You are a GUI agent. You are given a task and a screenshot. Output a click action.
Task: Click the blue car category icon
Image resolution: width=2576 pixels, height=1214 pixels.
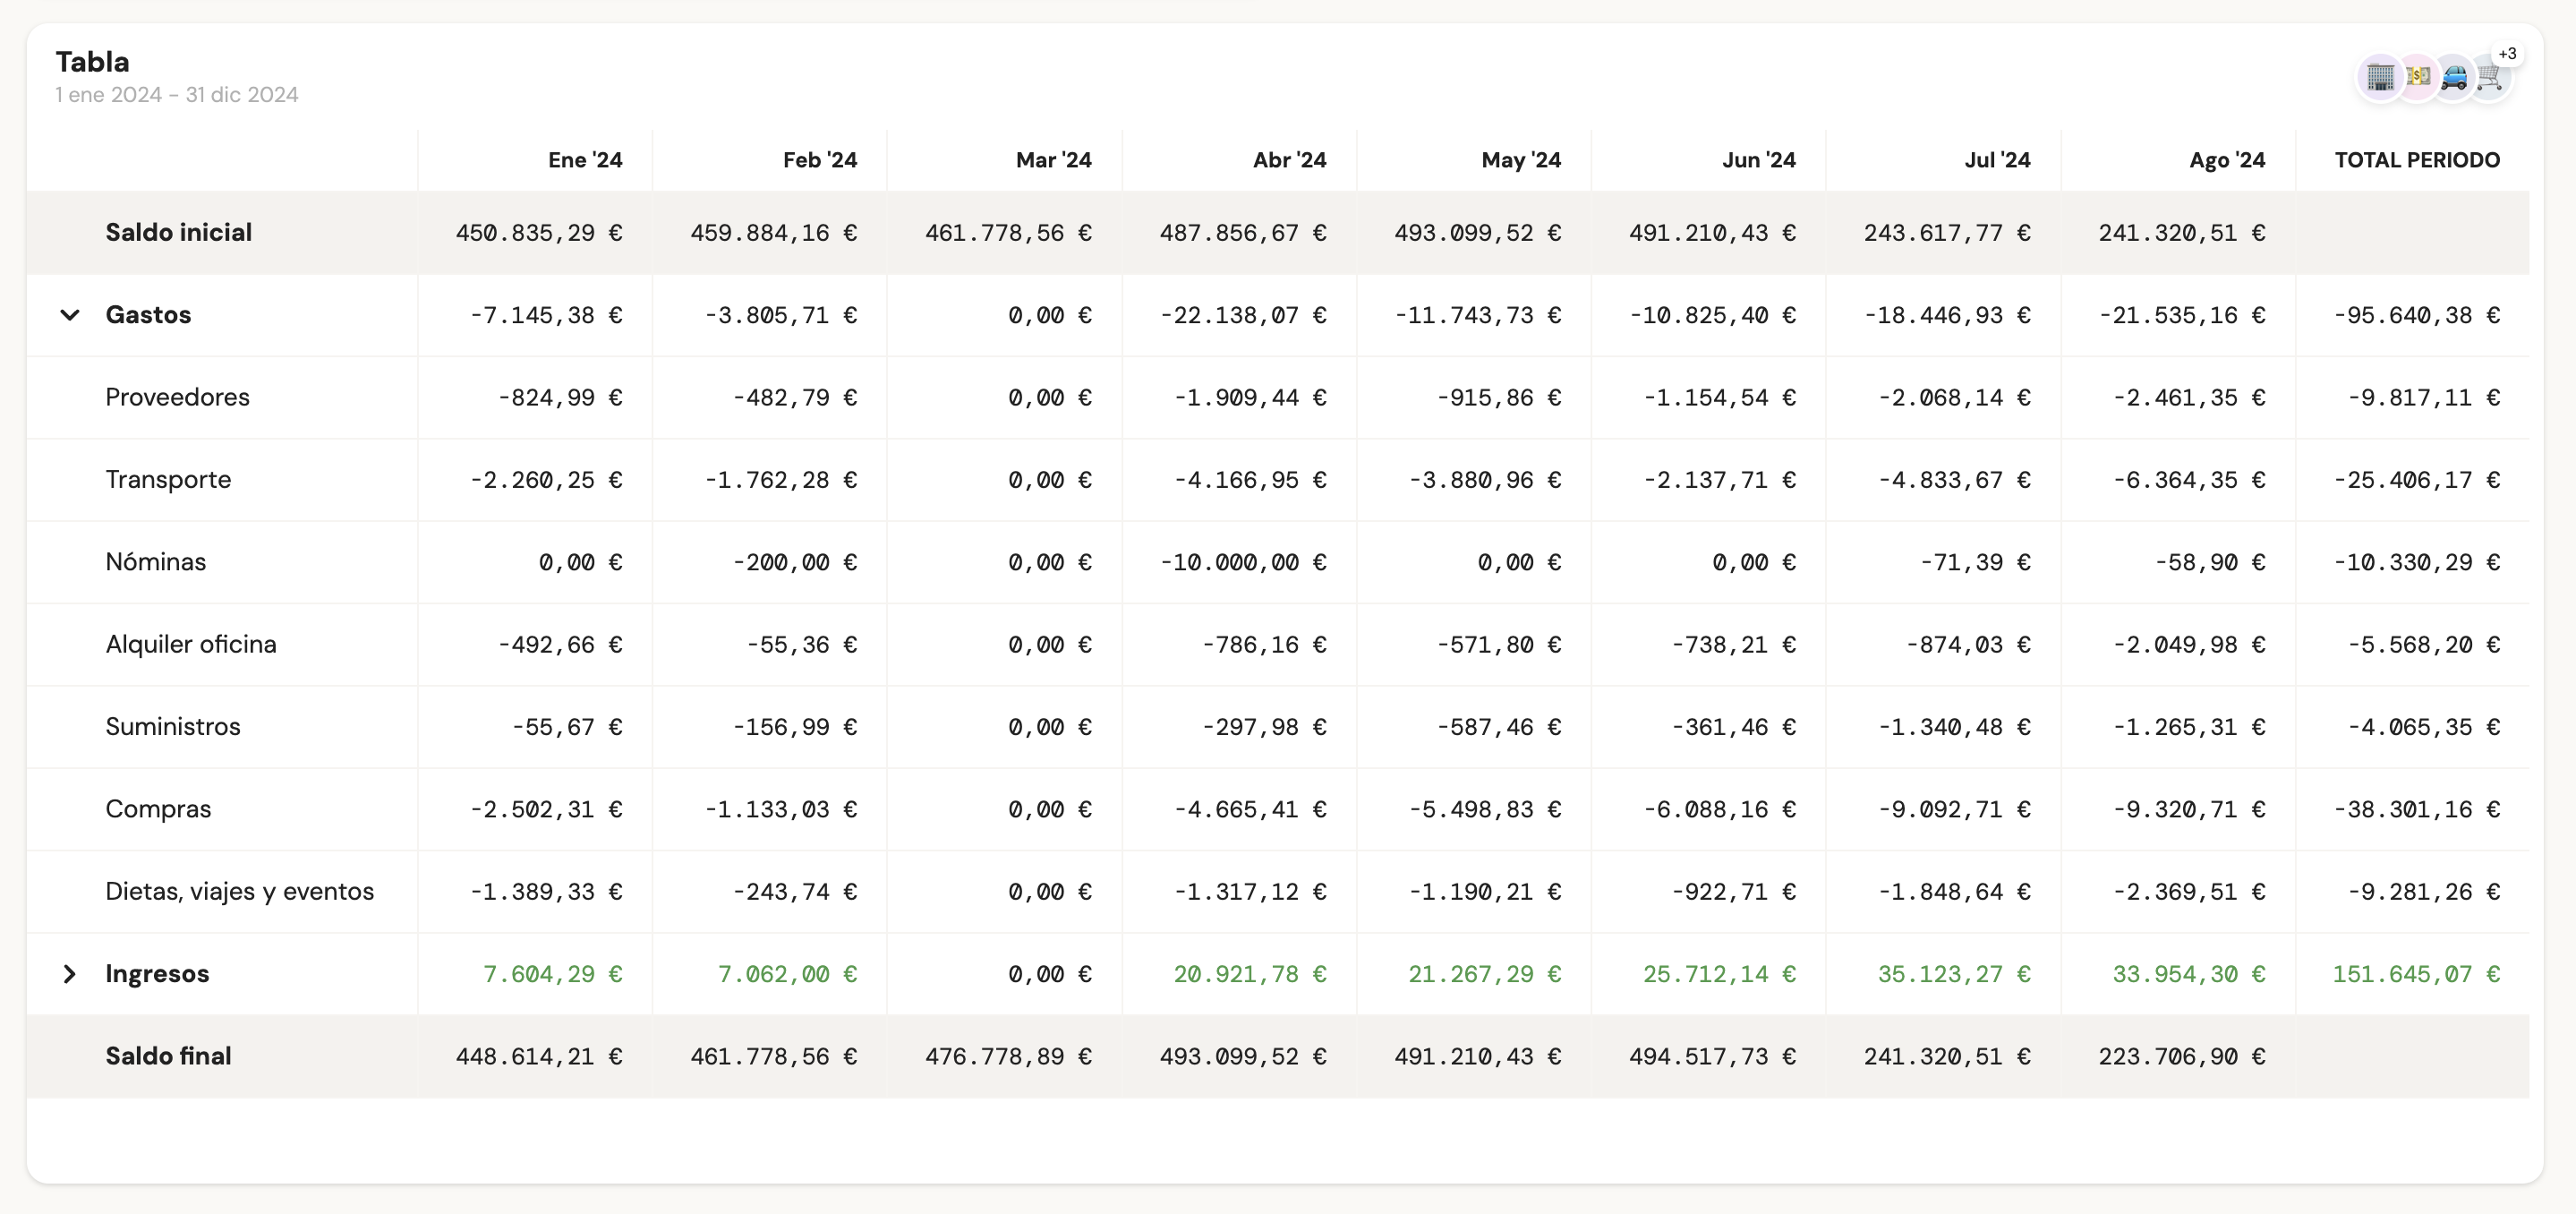(x=2454, y=77)
